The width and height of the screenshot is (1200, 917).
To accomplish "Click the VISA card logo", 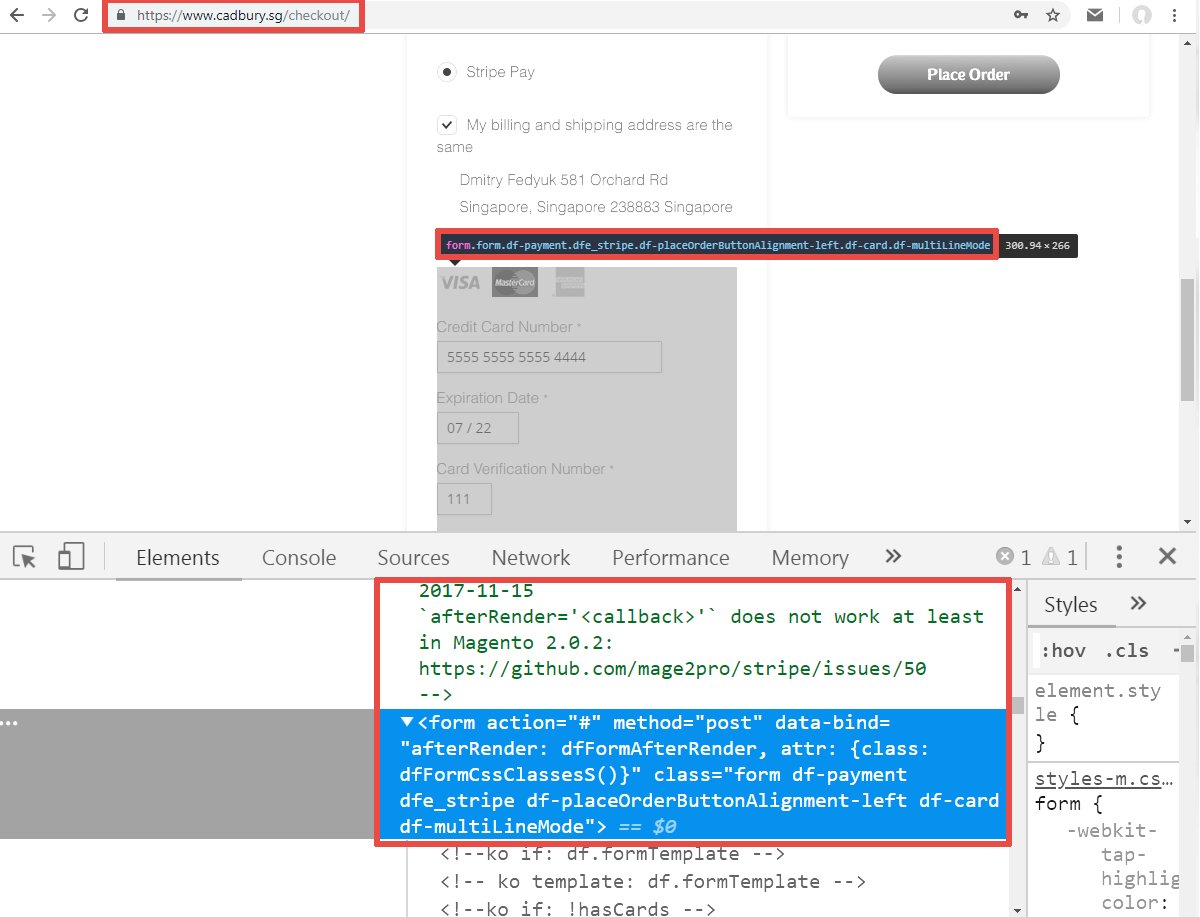I will [460, 283].
